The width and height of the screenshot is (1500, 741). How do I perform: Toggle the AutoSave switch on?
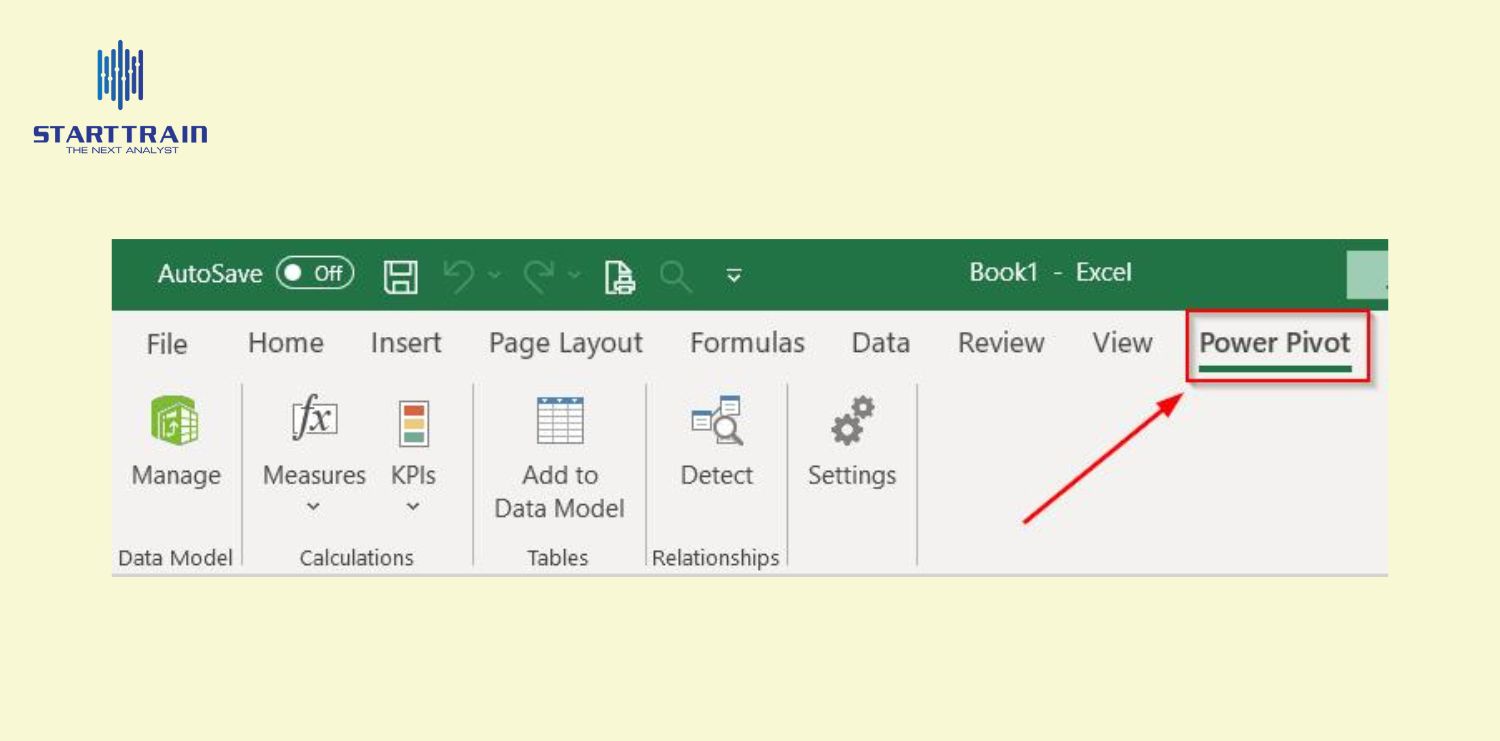tap(315, 274)
